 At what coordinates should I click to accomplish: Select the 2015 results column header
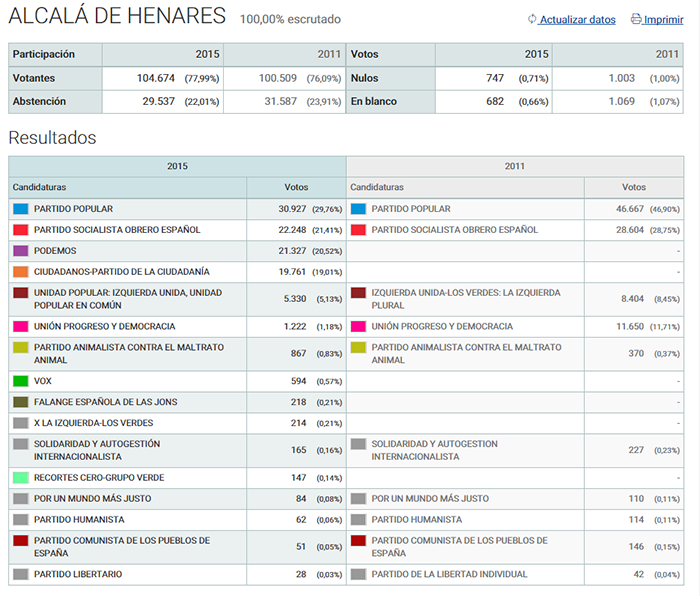coord(177,166)
